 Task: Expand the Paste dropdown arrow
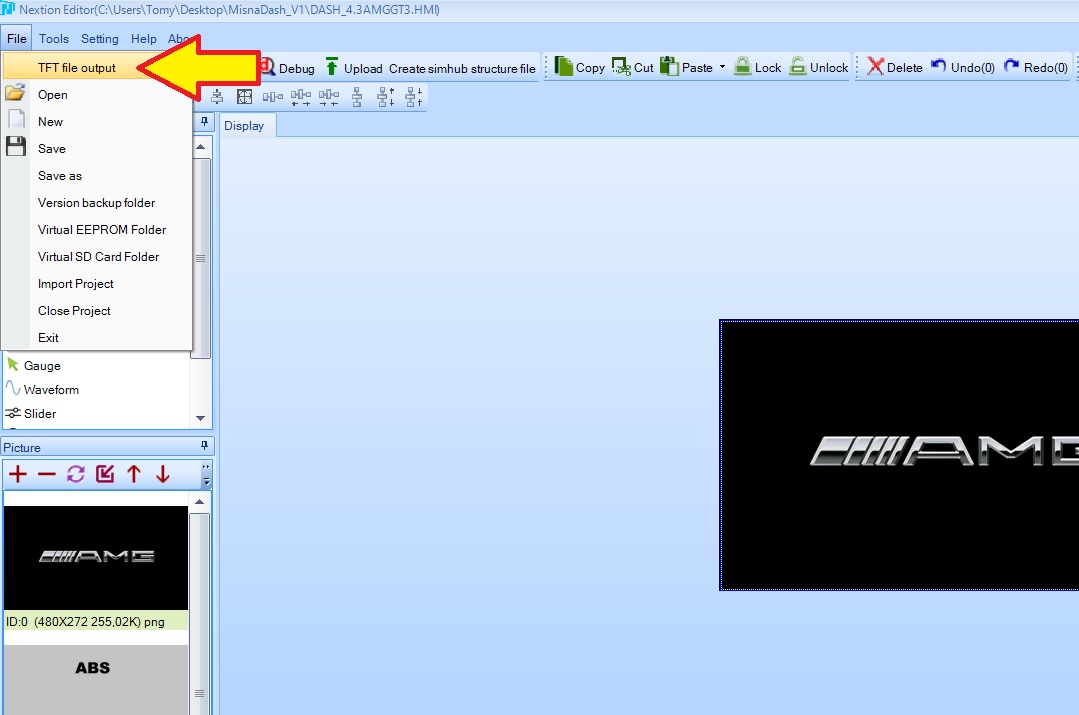point(723,67)
